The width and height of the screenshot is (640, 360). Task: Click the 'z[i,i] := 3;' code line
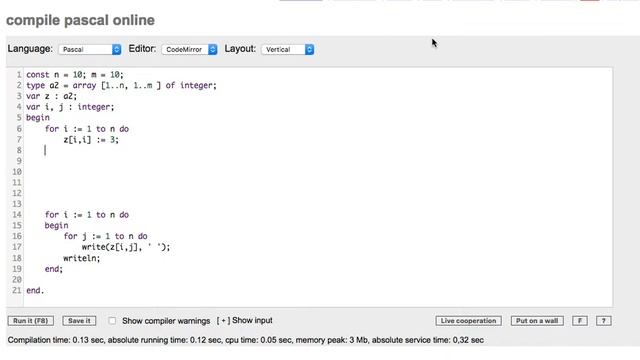91,140
